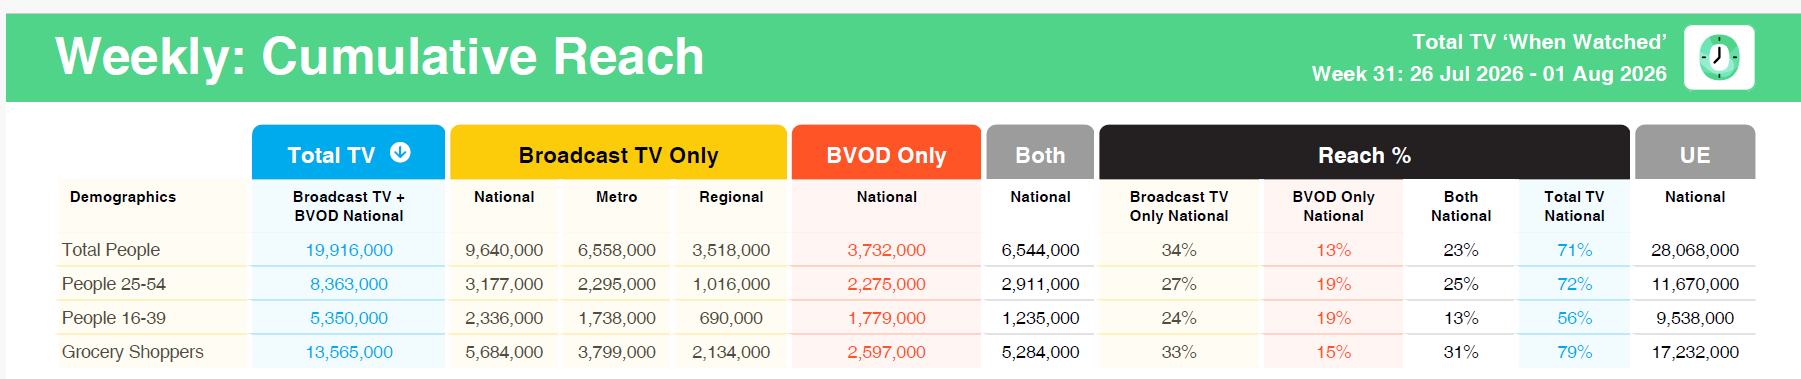Select the Grocery Shoppers row label
1801x379 pixels.
133,352
